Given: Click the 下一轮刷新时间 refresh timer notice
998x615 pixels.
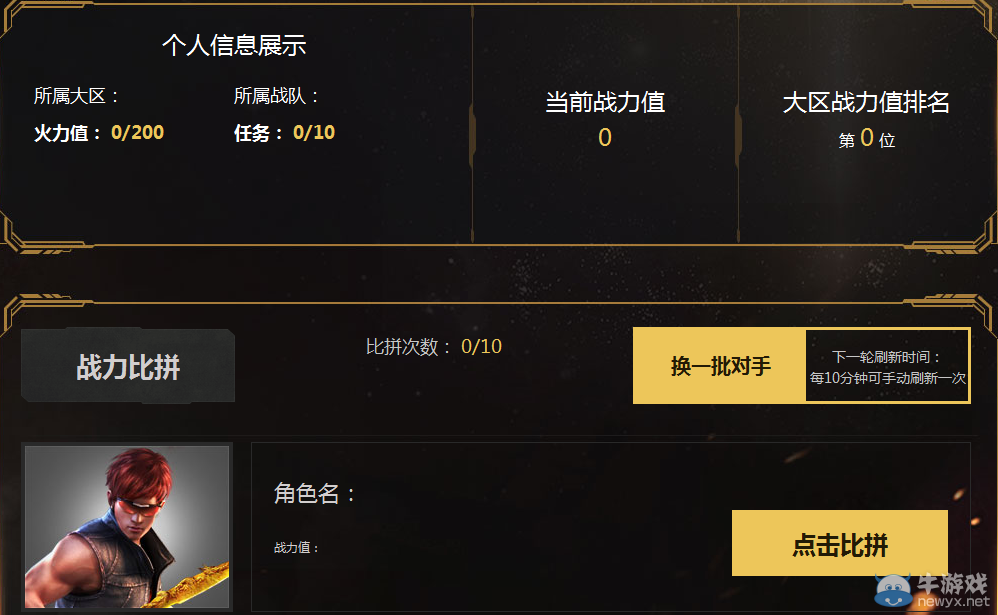Looking at the screenshot, I should (x=886, y=367).
